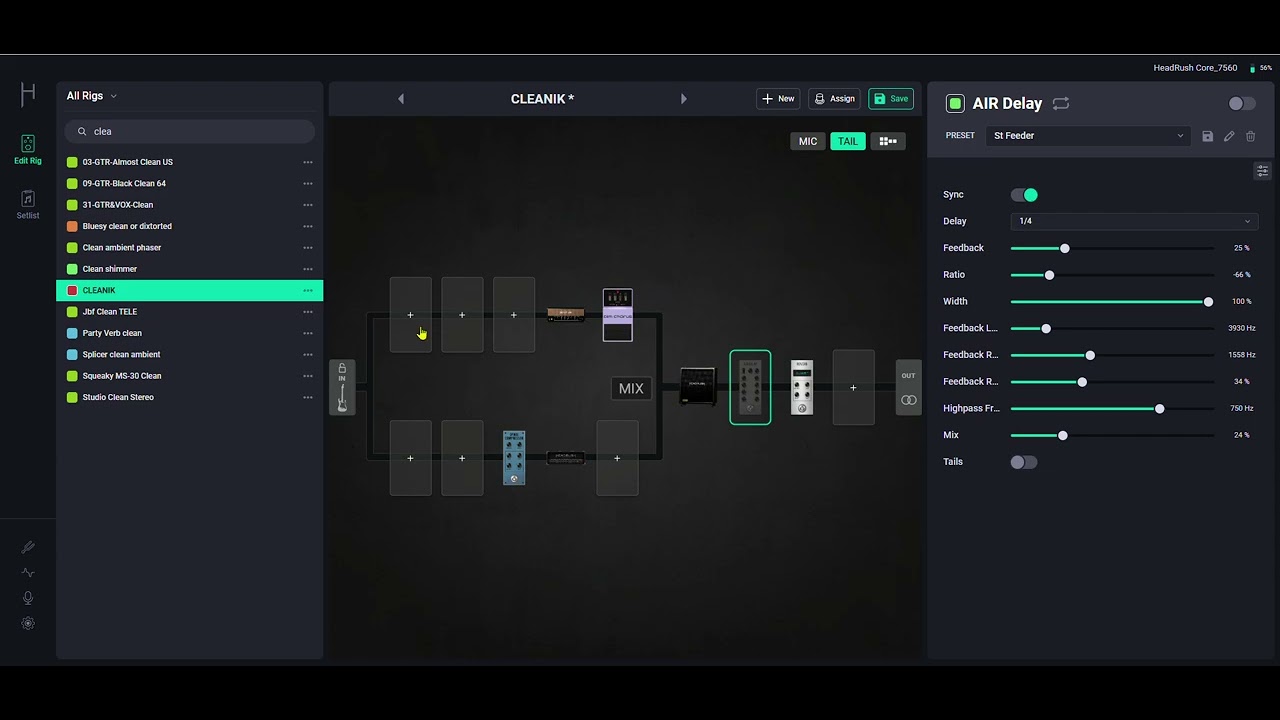Image resolution: width=1280 pixels, height=720 pixels.
Task: Save the rig with Save button
Action: pyautogui.click(x=891, y=99)
